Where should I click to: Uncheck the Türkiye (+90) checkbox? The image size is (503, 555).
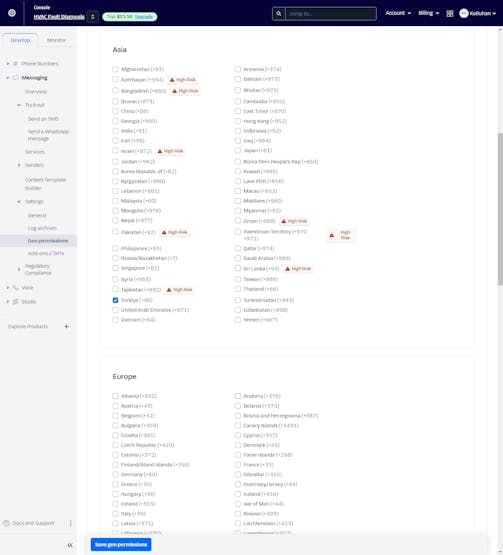(115, 300)
